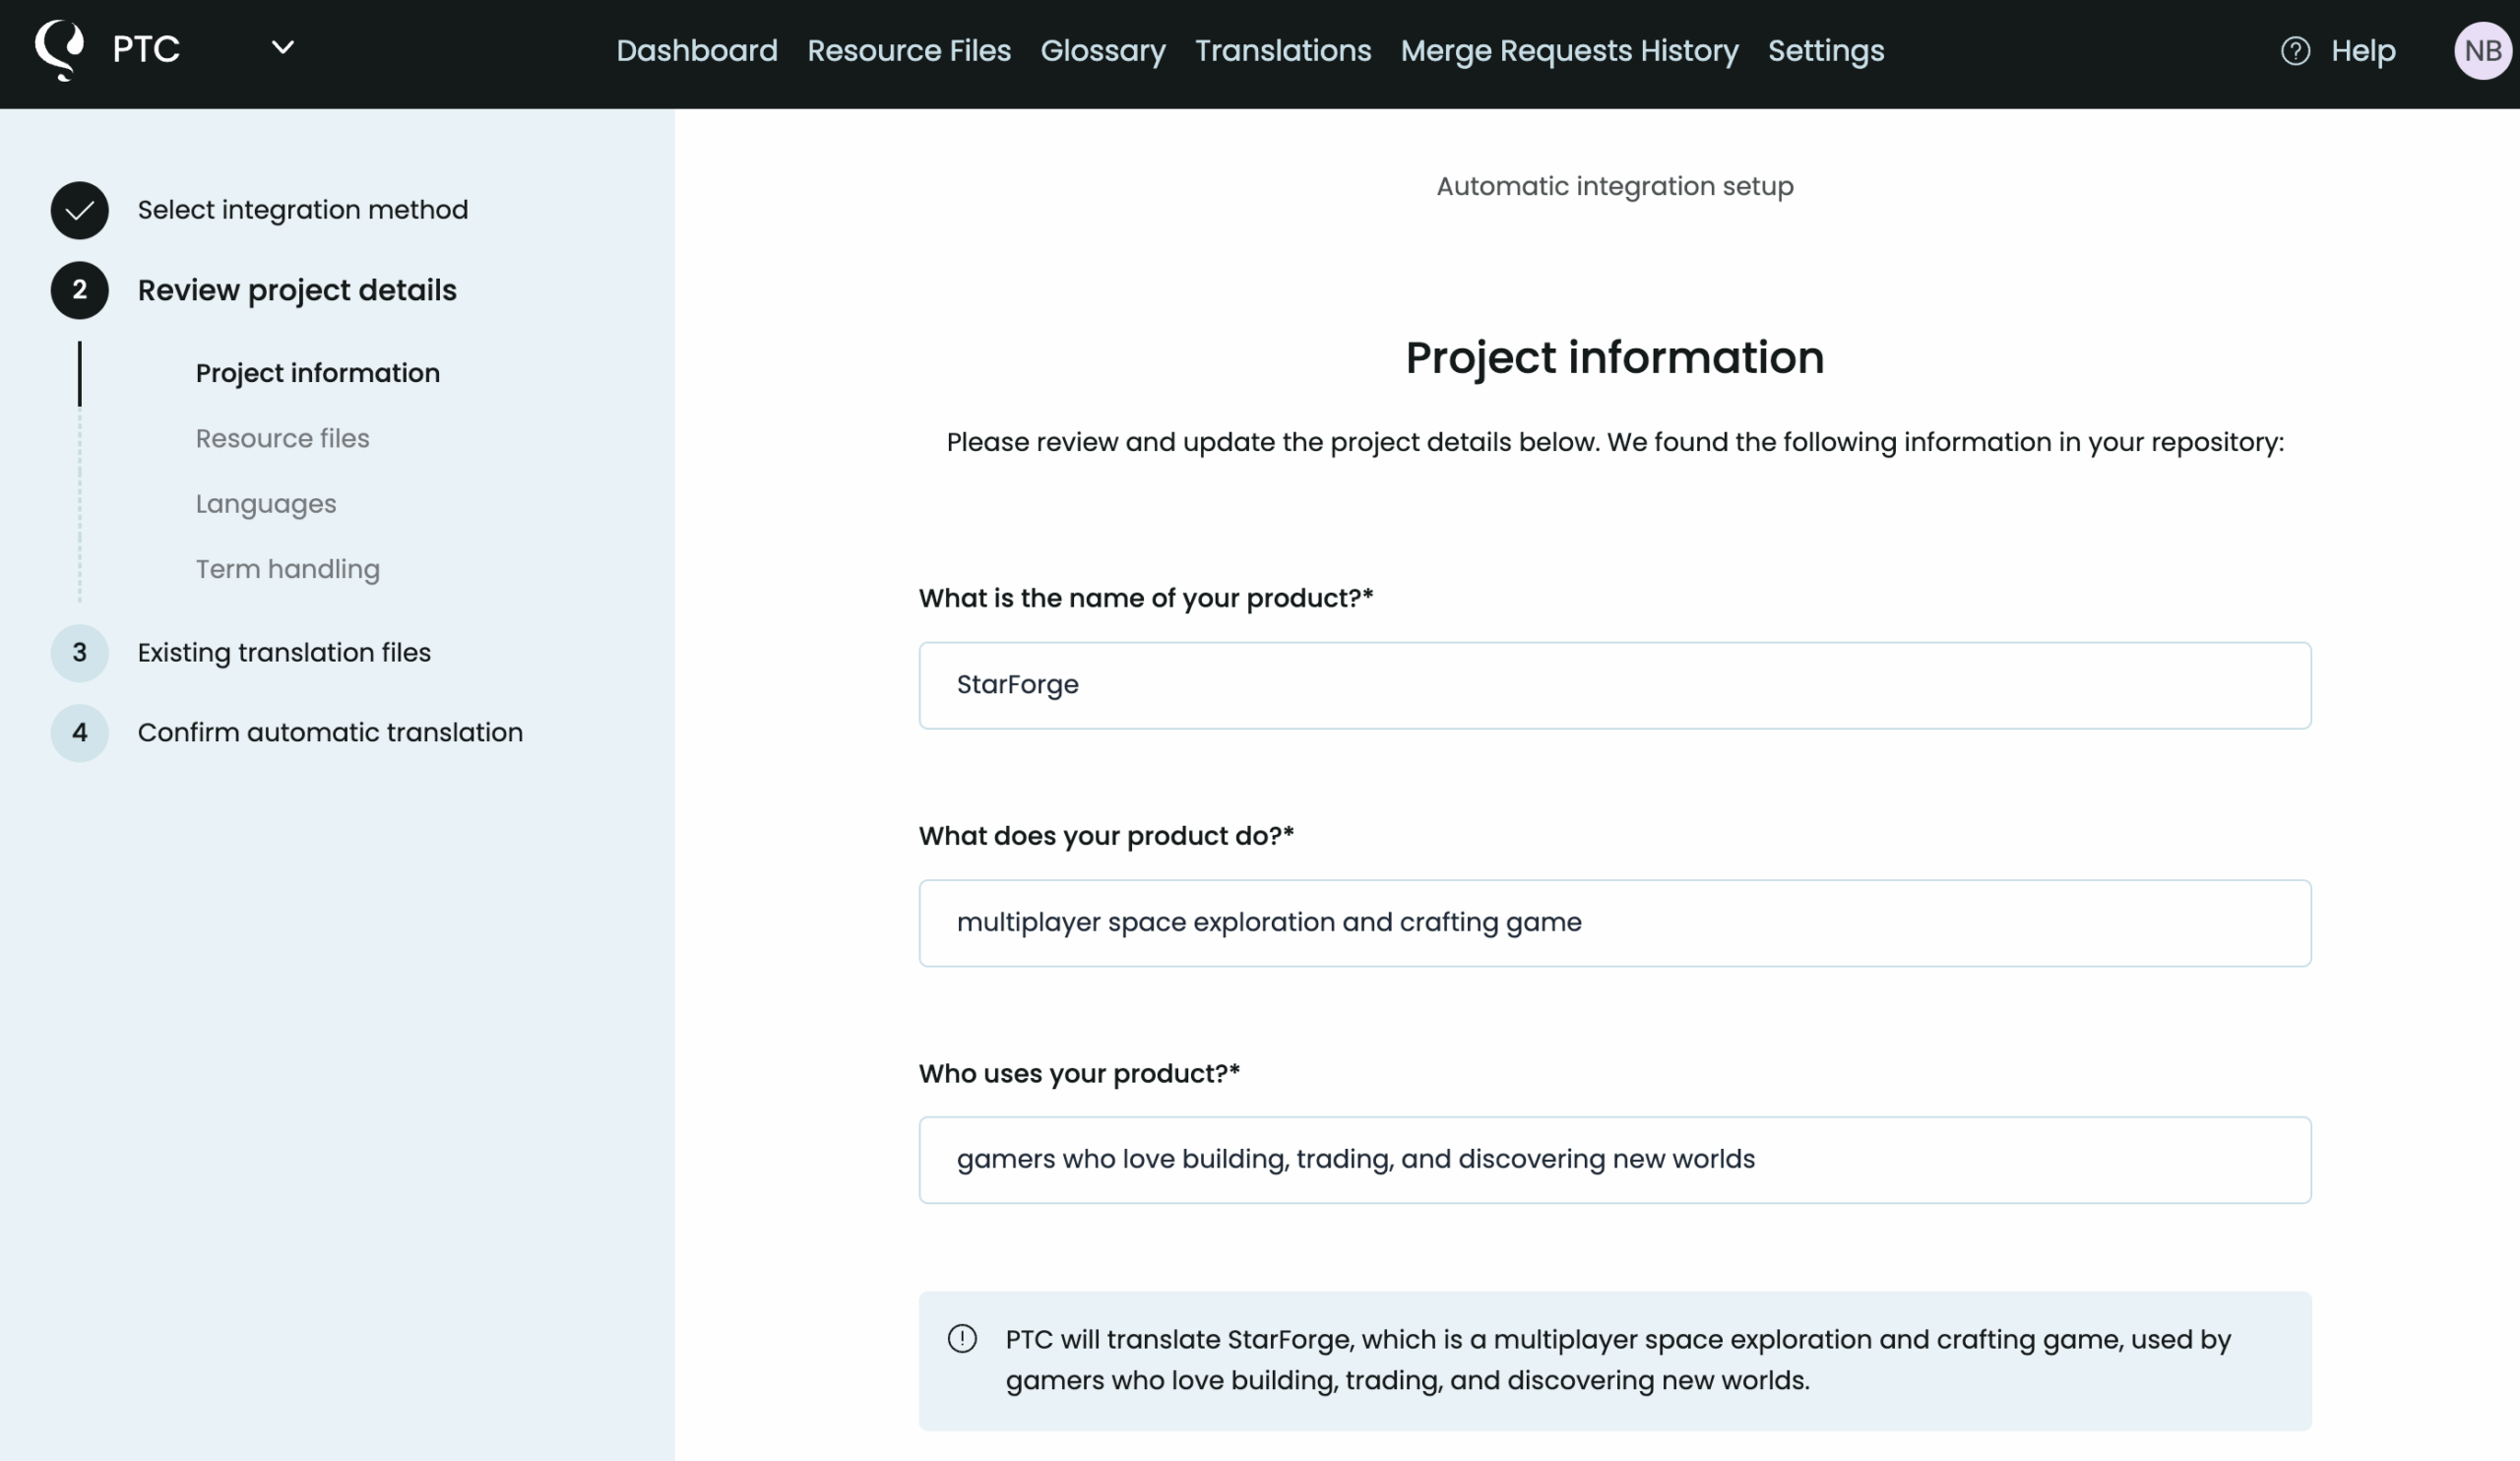The width and height of the screenshot is (2520, 1461).
Task: Open Settings from top navigation
Action: (x=1825, y=50)
